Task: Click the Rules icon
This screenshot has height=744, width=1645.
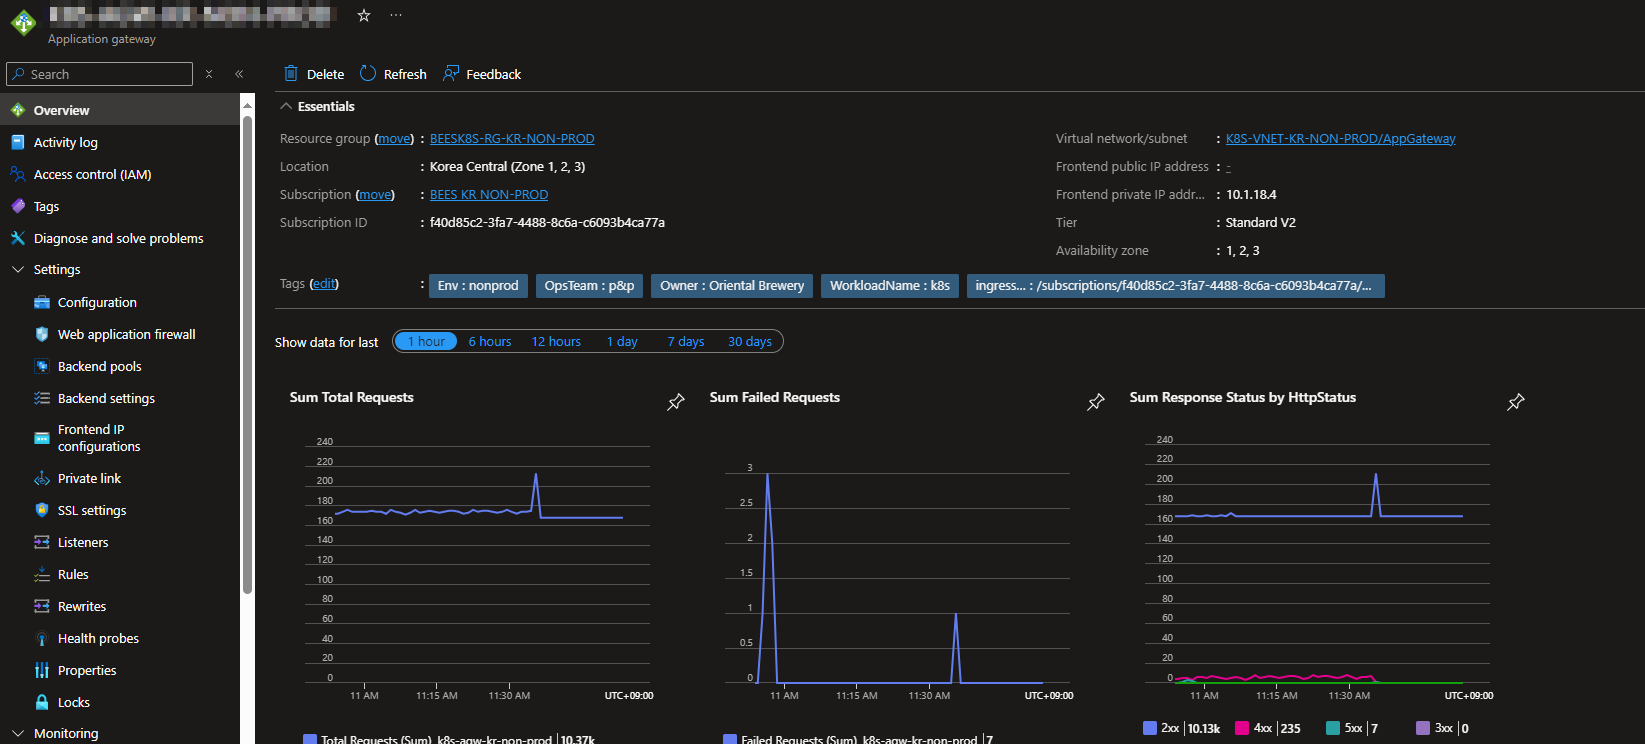Action: point(42,574)
